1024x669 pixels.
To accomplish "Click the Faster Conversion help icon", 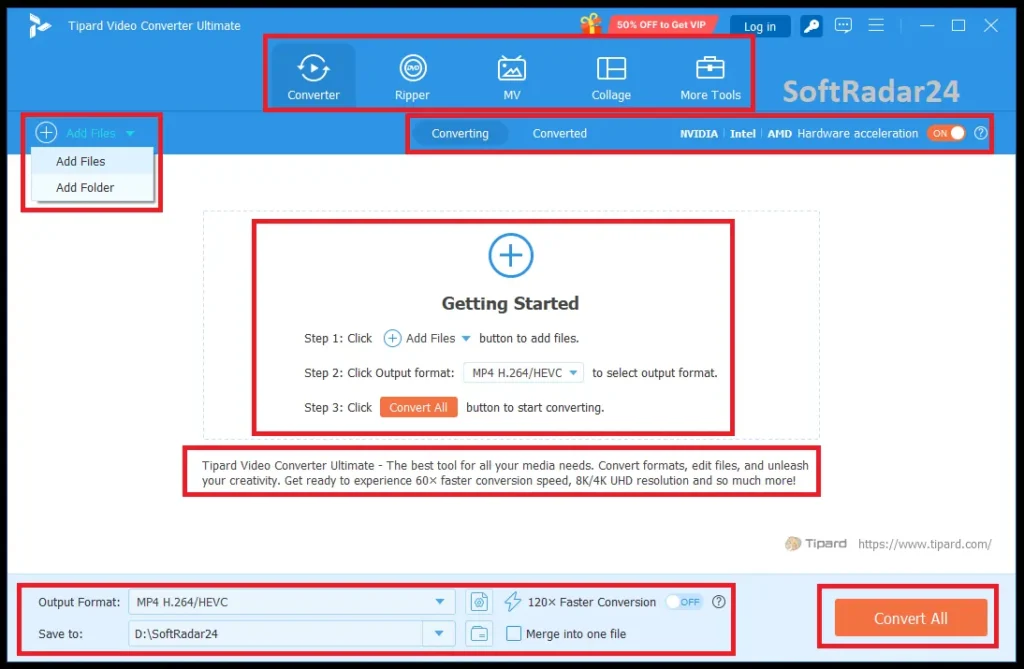I will (718, 602).
